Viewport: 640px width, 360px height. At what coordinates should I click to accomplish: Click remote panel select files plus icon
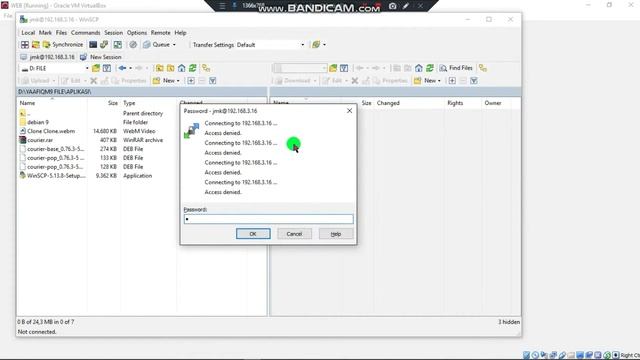[452, 81]
